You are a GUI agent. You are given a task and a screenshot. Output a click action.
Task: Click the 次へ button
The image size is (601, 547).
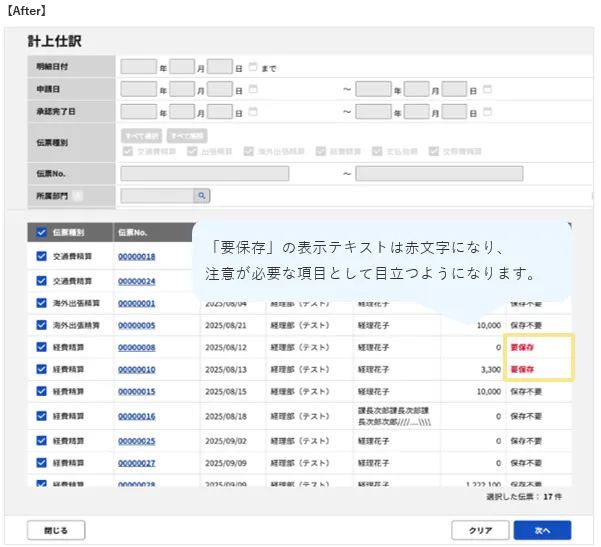[542, 530]
